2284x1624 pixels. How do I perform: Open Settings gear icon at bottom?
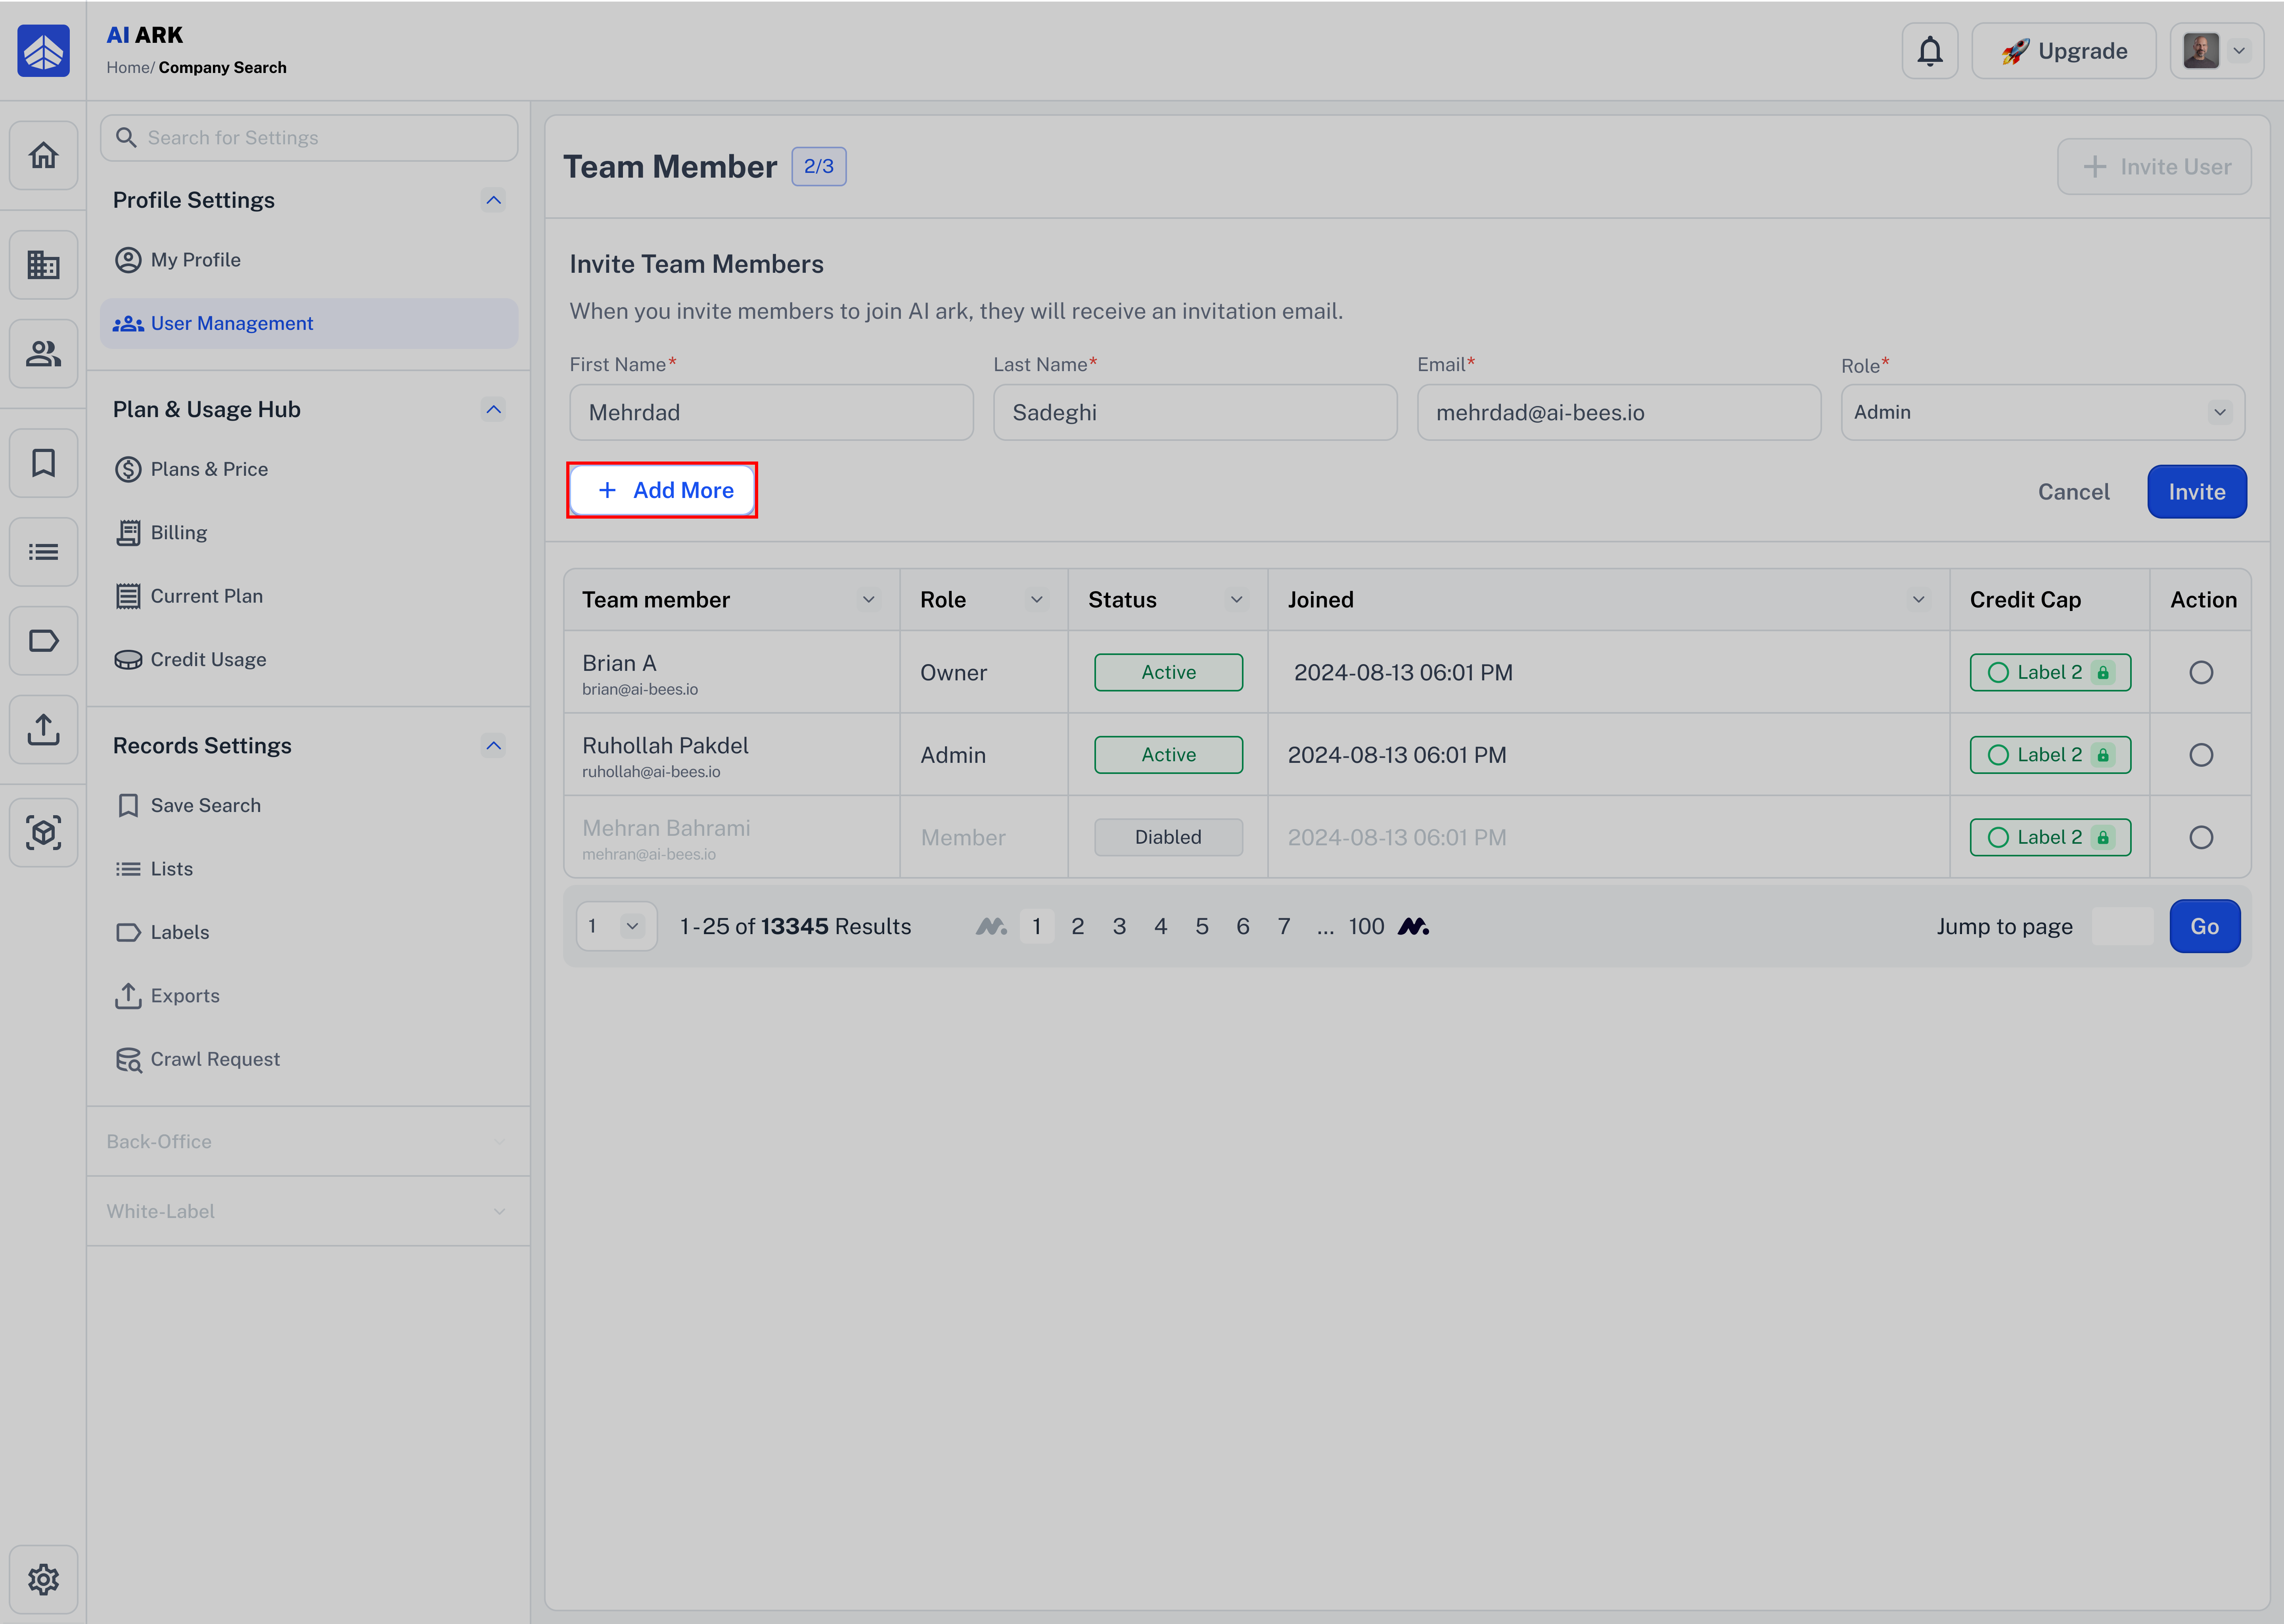43,1579
